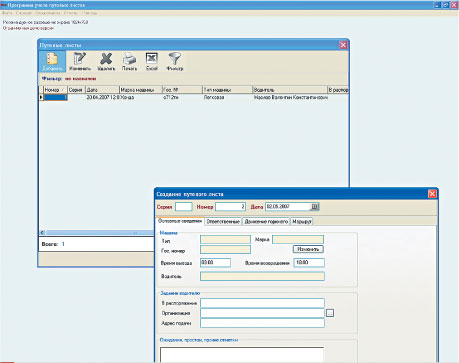Click the Номер field containing 2

point(231,207)
